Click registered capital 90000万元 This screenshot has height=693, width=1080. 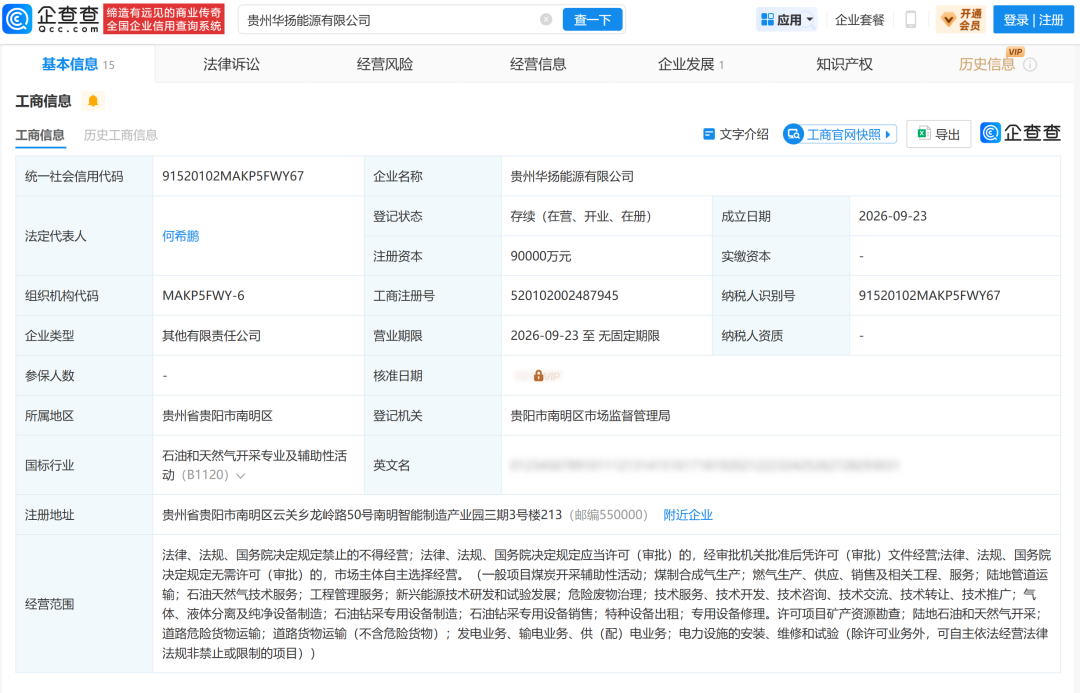pos(541,256)
